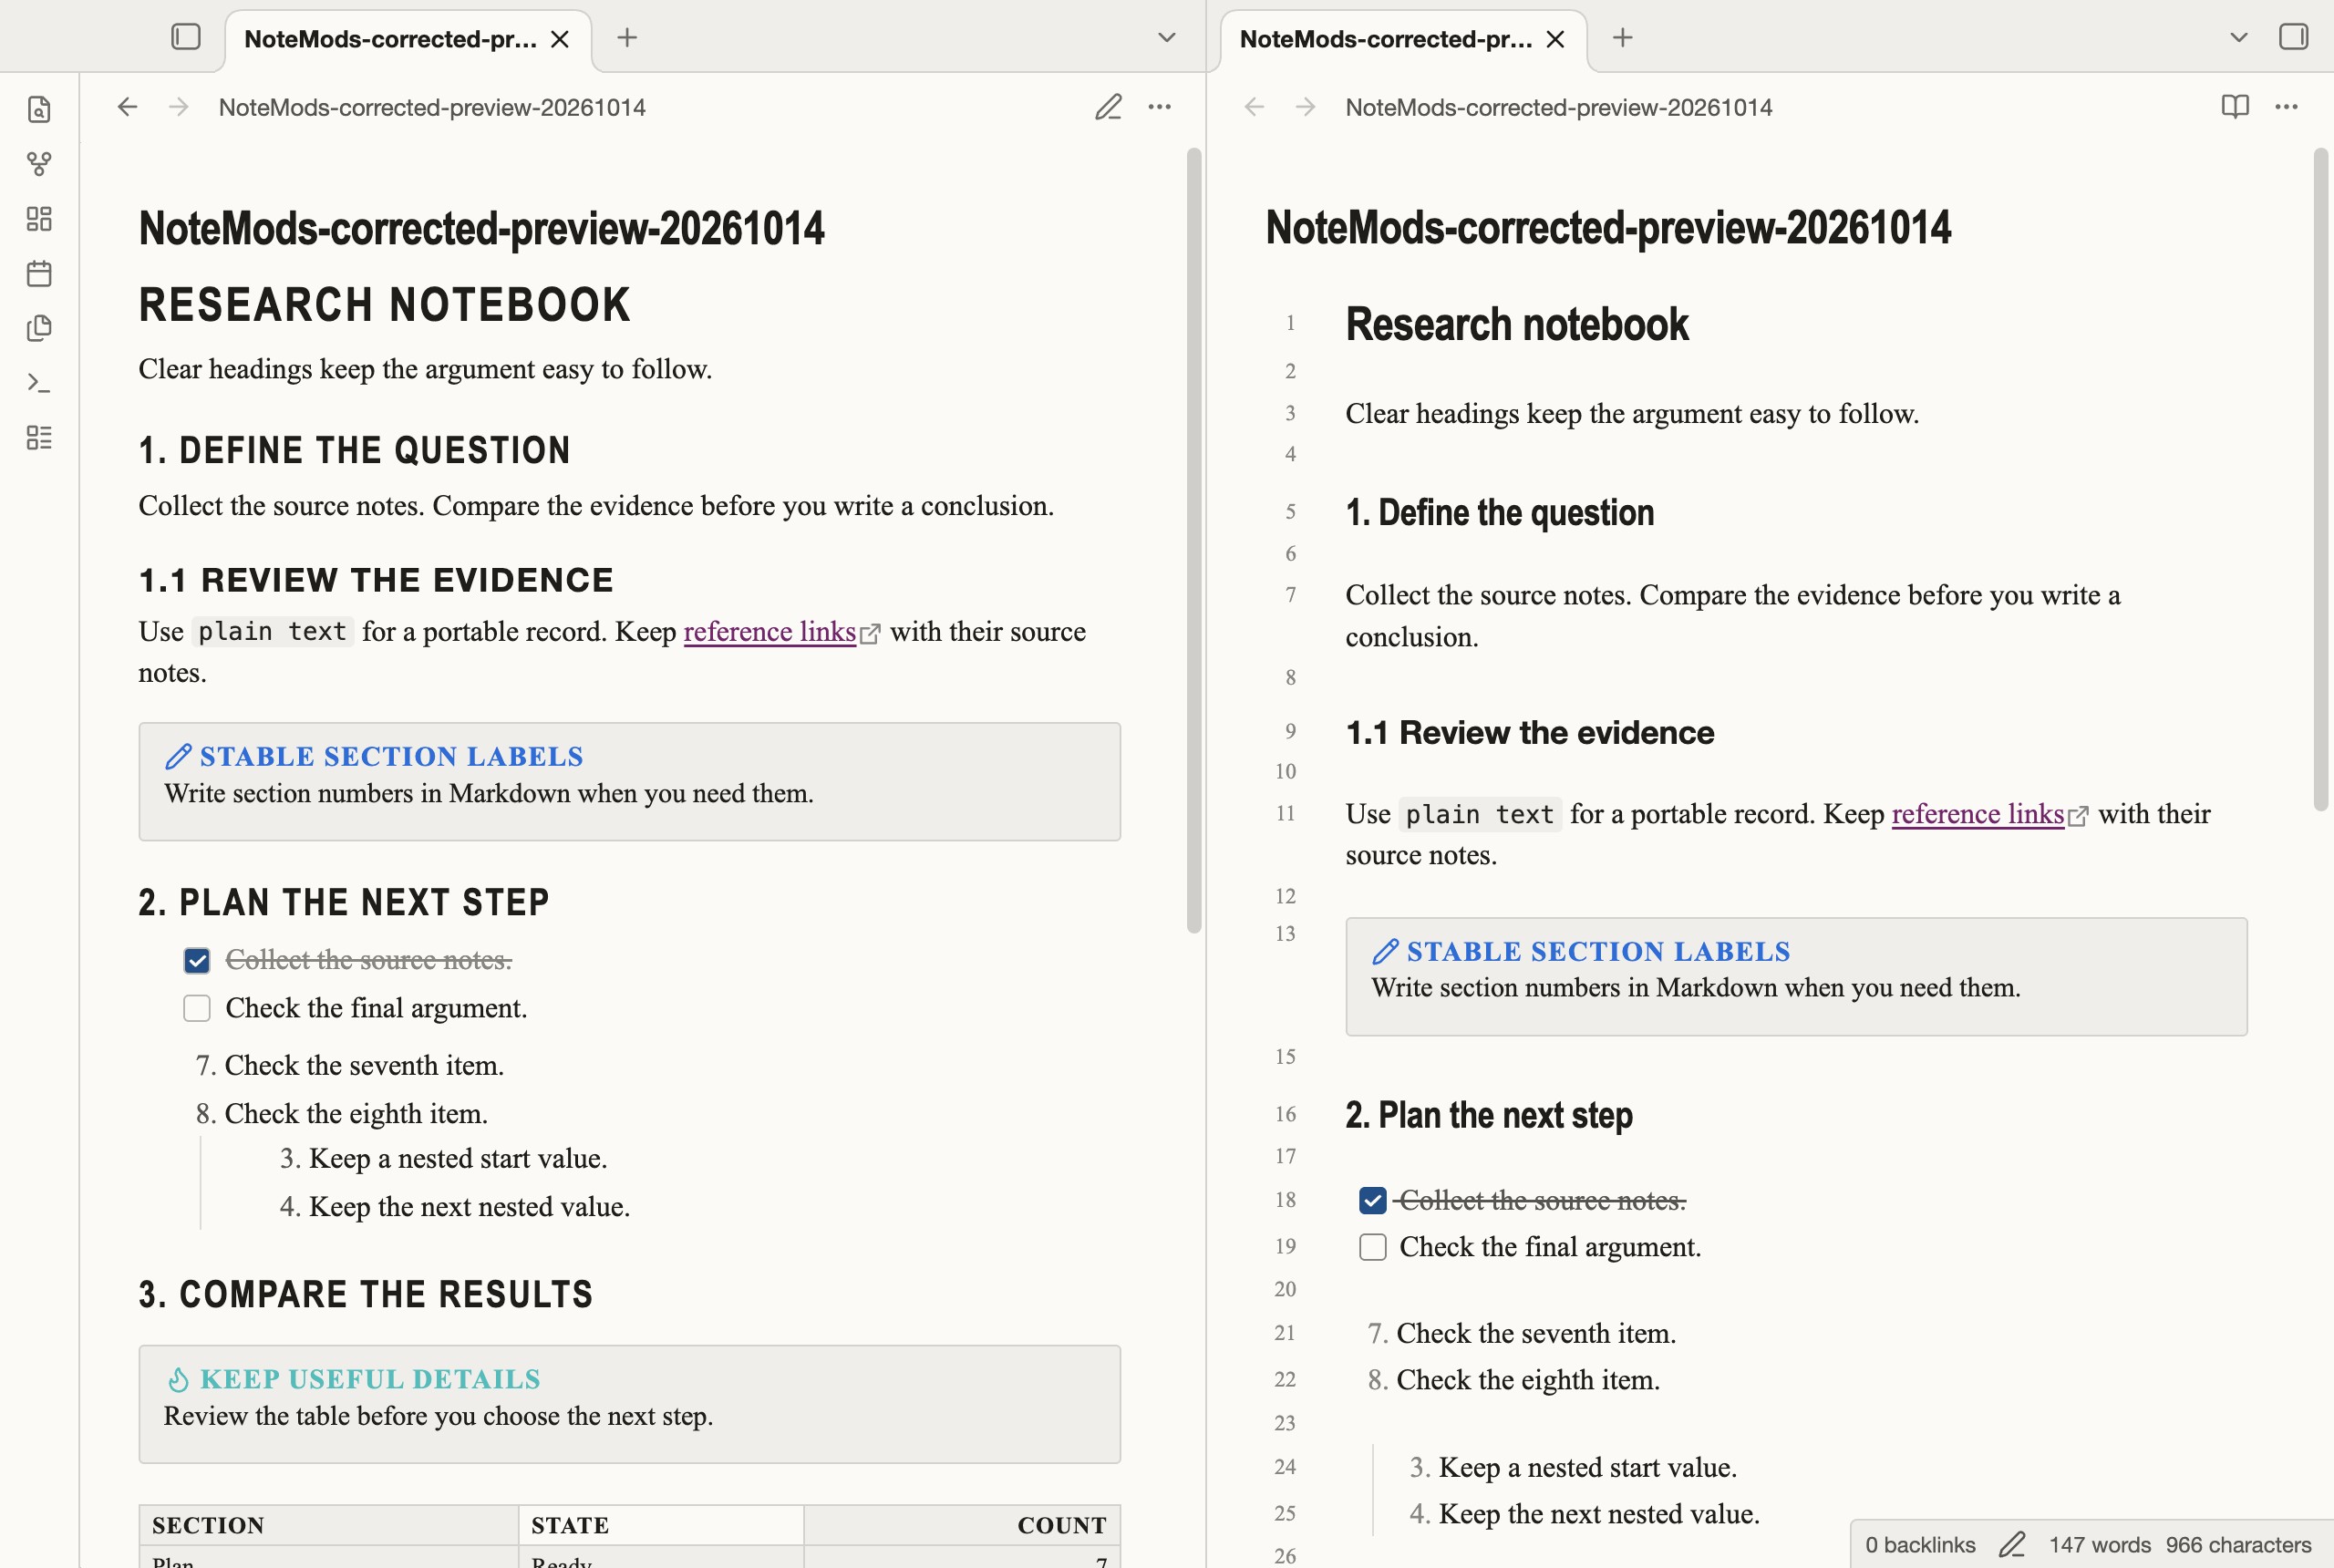Click the templates copy icon
This screenshot has width=2334, height=1568.
[39, 328]
